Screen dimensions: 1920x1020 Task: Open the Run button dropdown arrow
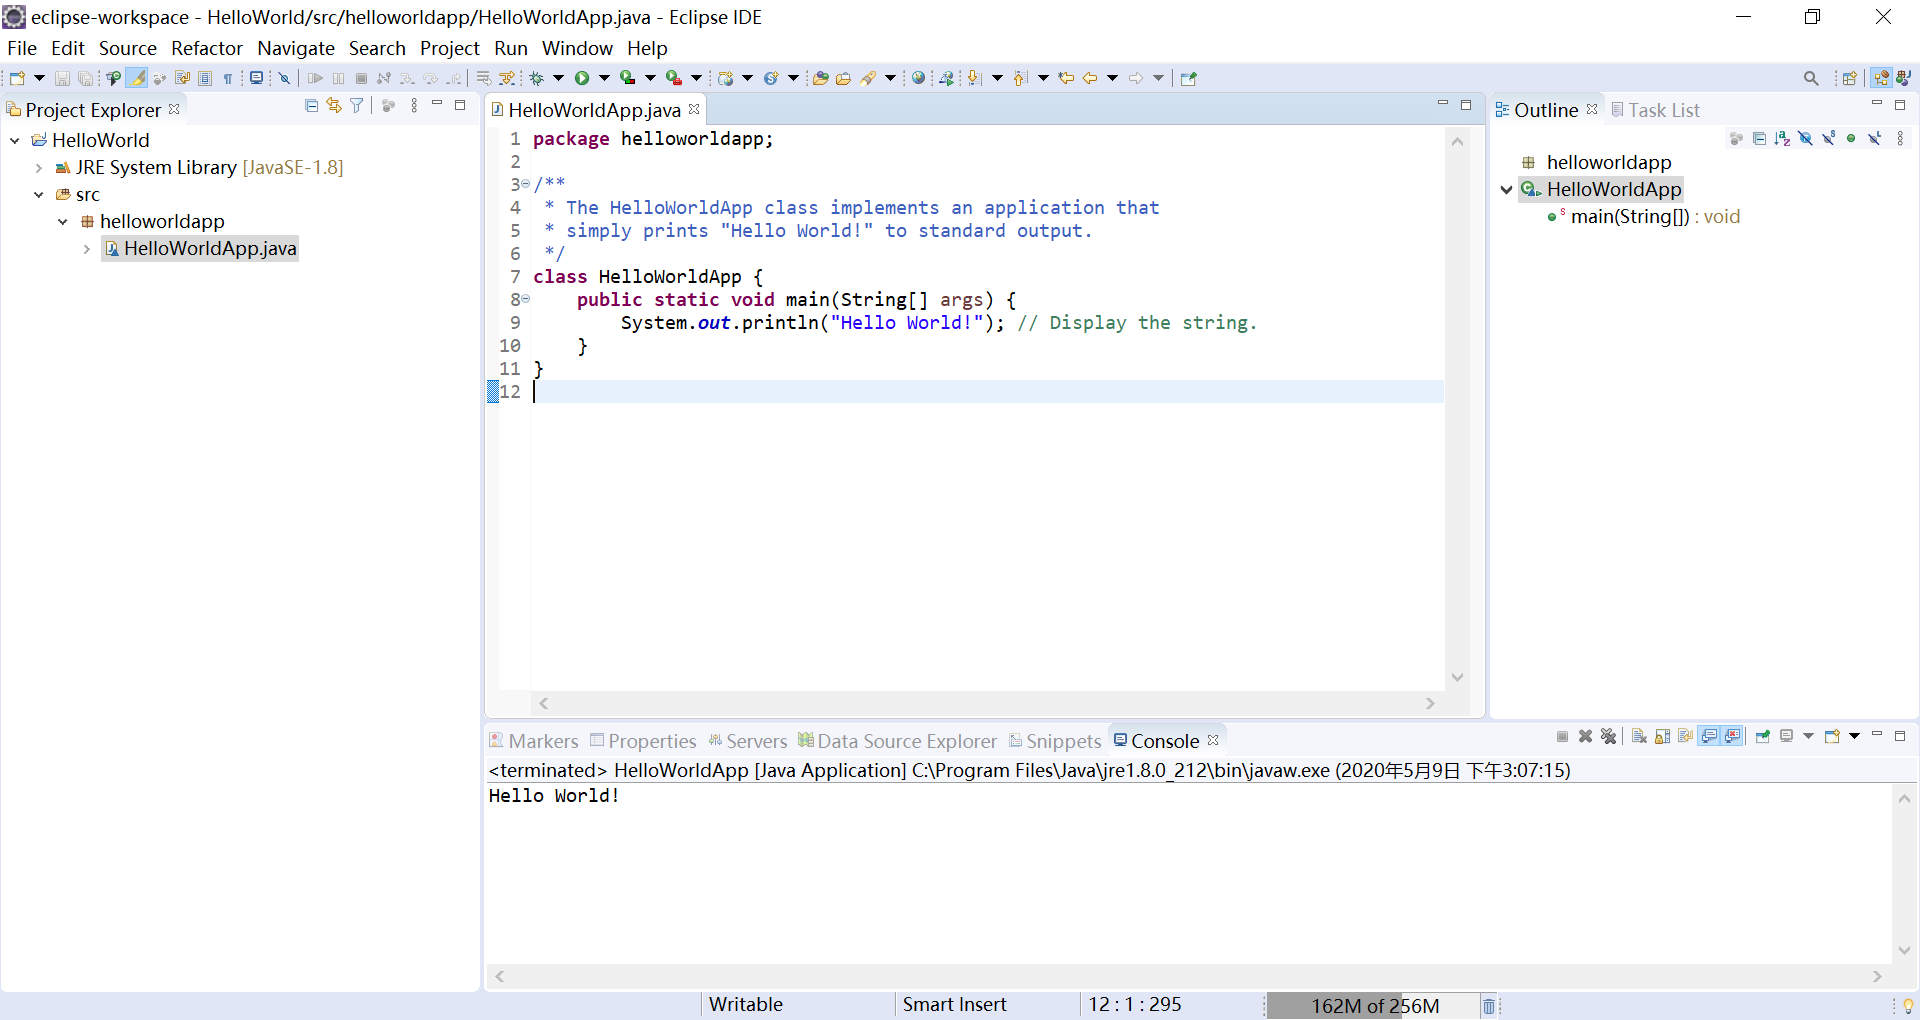pos(604,78)
